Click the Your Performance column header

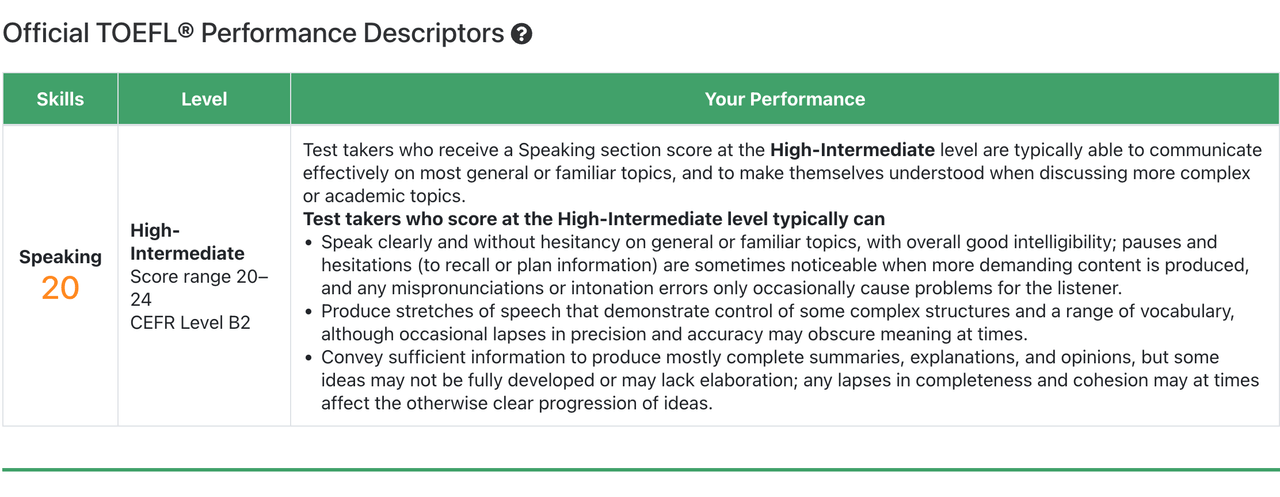click(784, 99)
